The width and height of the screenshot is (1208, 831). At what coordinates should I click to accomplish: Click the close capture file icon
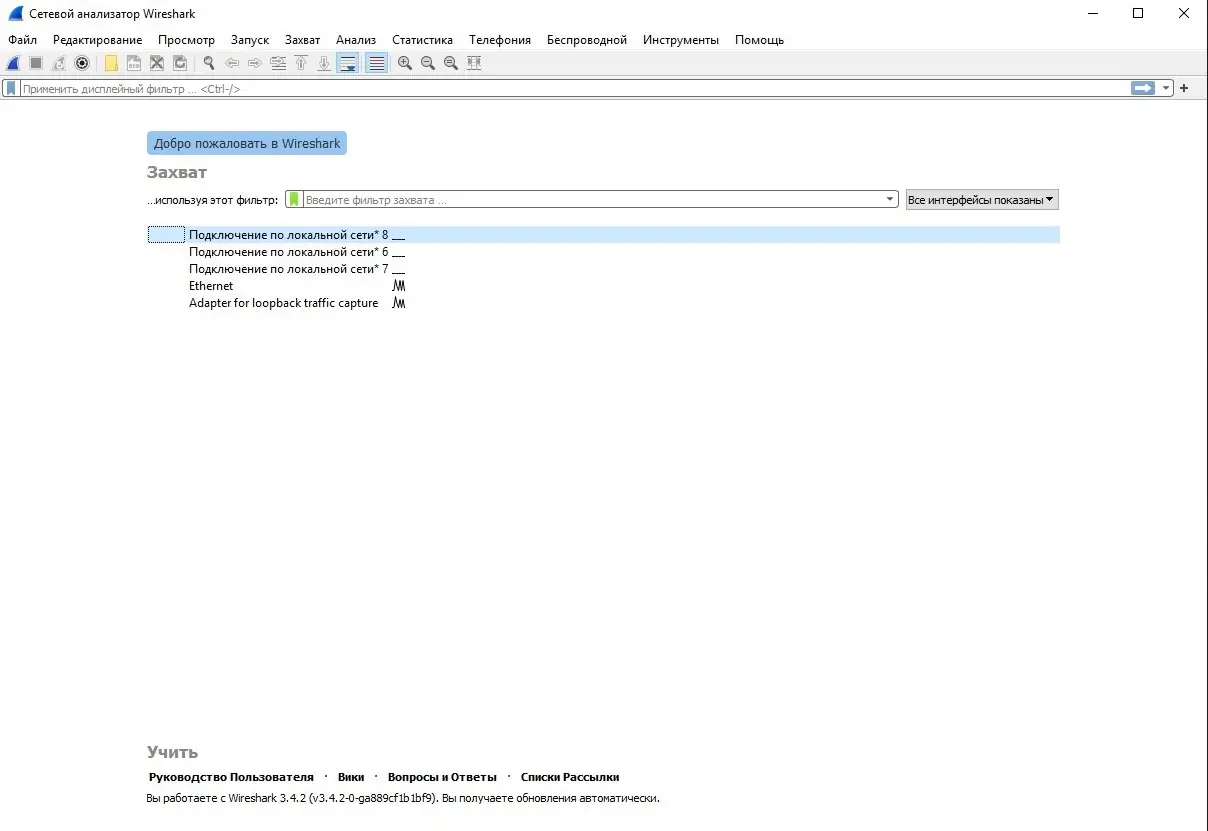point(157,63)
